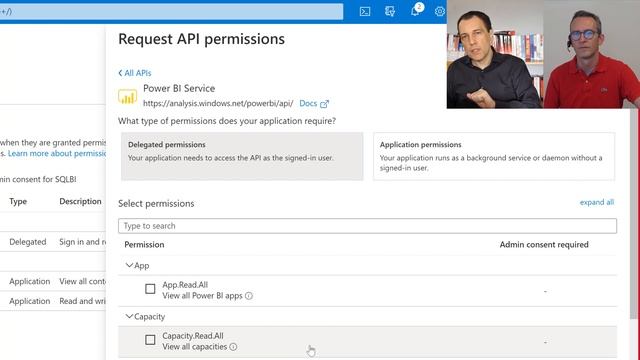Open the Docs link
The height and width of the screenshot is (360, 640).
tap(308, 103)
